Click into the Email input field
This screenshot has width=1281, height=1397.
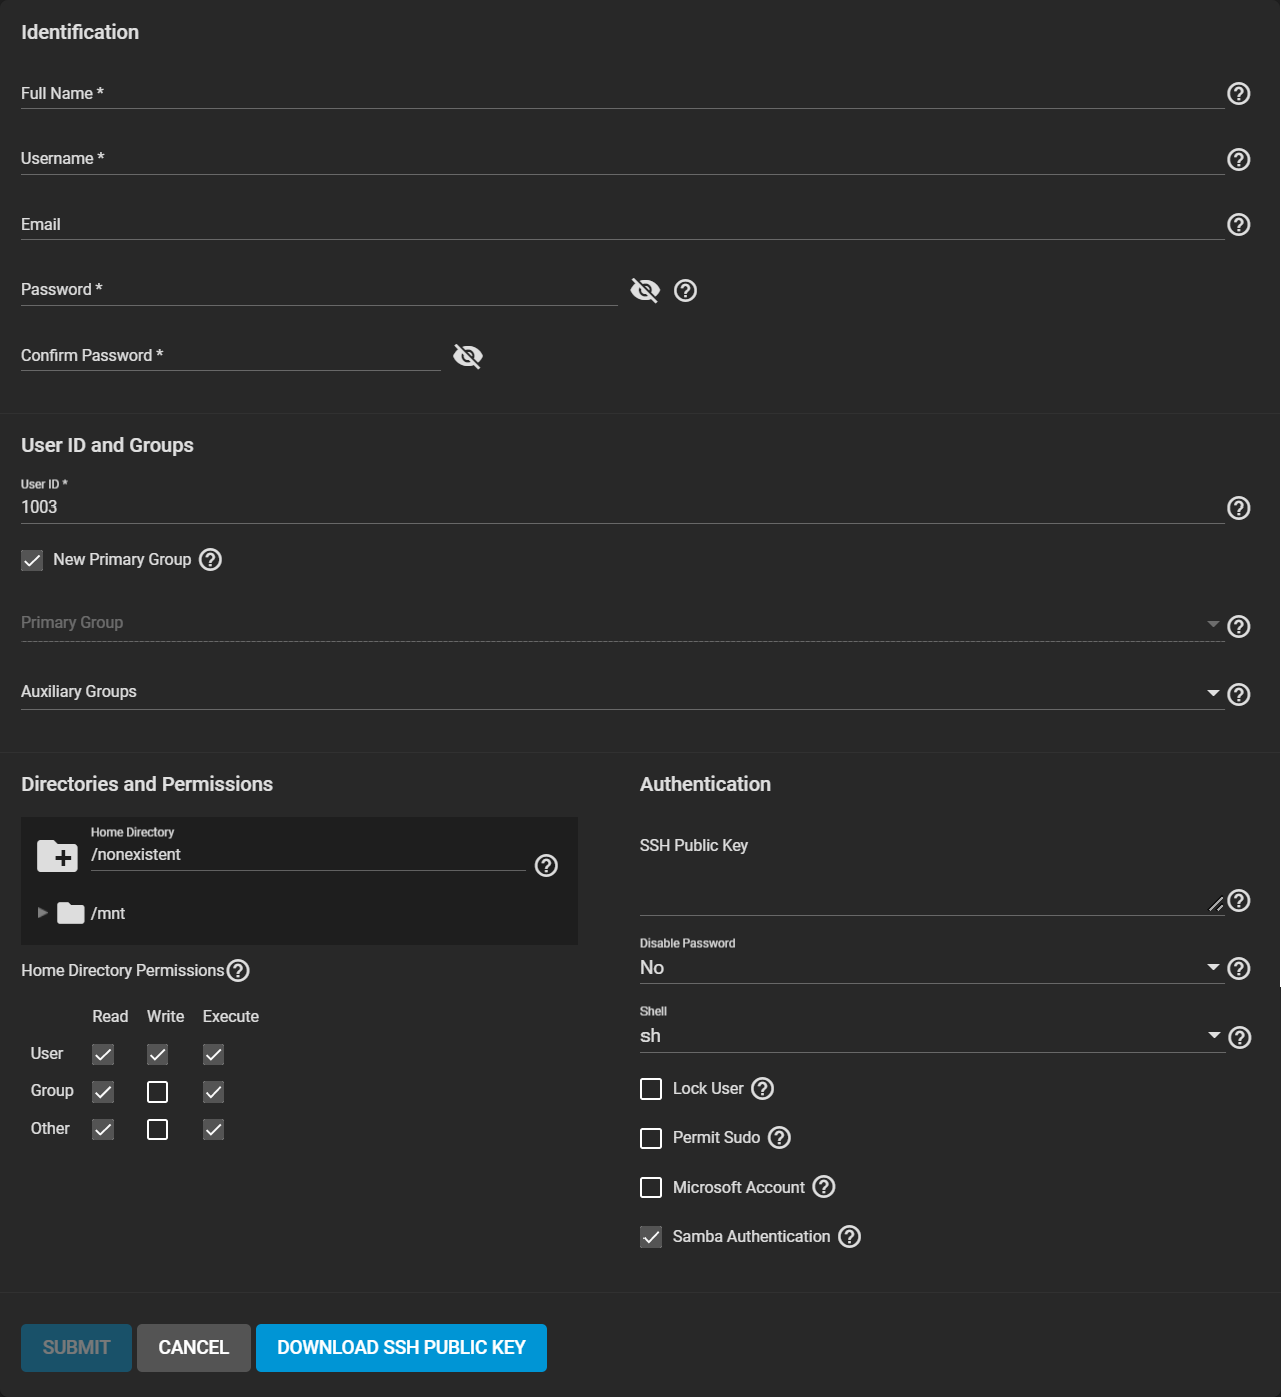(620, 225)
